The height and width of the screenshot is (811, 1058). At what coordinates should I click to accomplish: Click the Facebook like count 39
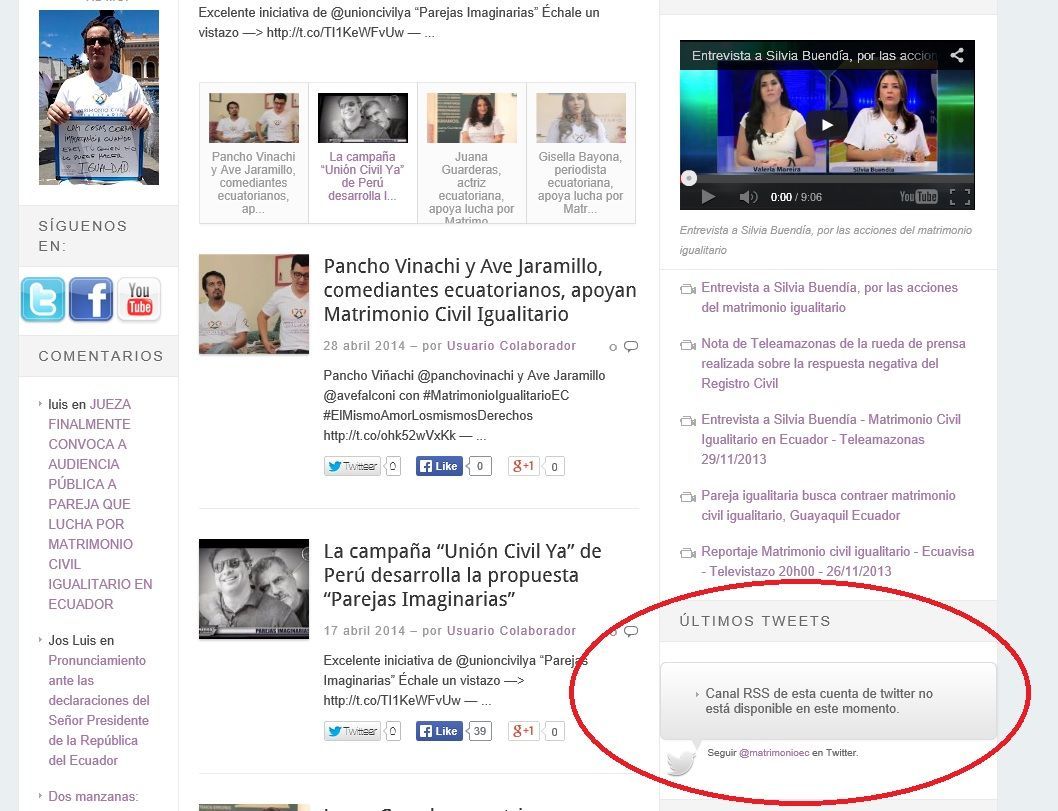coord(480,731)
